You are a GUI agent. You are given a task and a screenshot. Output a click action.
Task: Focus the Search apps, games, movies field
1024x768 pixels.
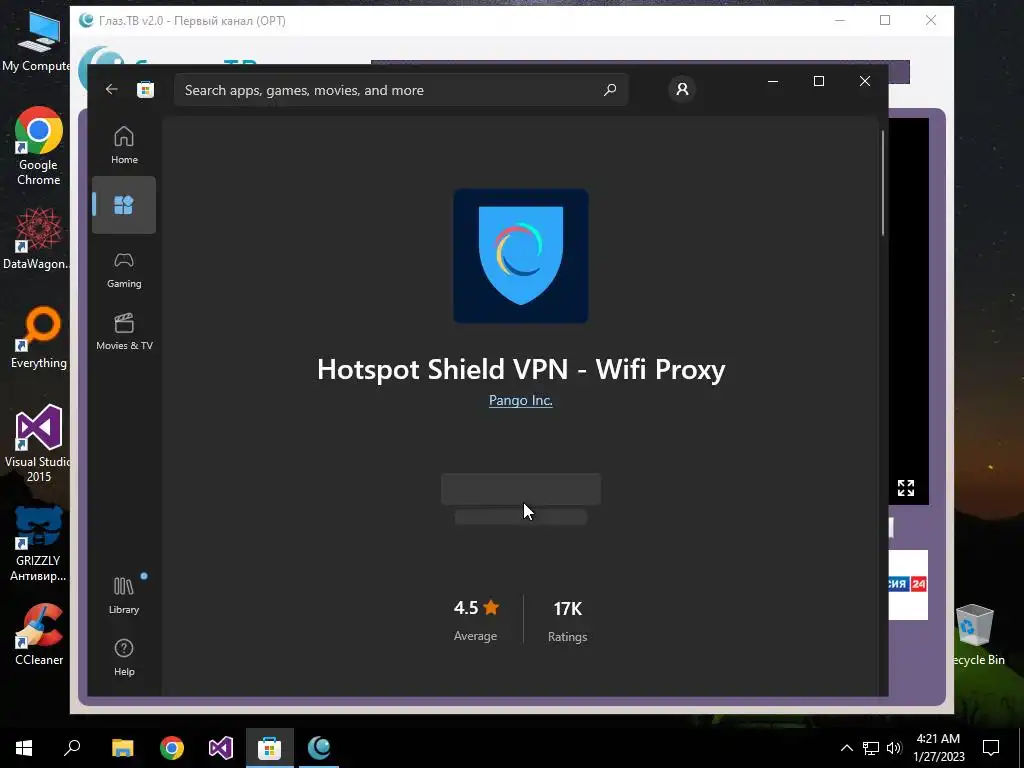pos(401,89)
